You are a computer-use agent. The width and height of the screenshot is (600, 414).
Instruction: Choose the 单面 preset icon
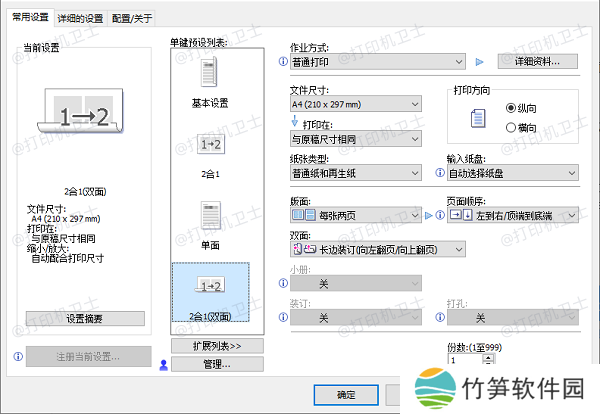[210, 215]
